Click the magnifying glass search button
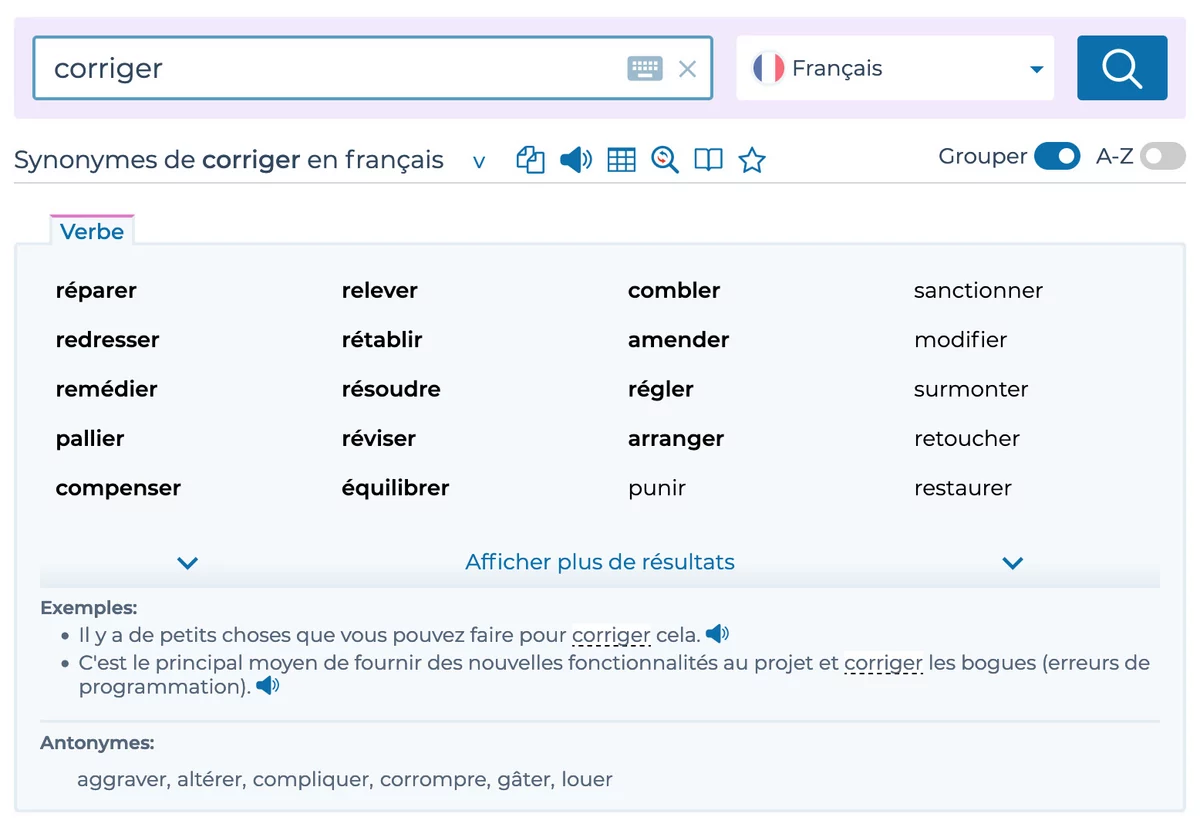 pos(1121,68)
